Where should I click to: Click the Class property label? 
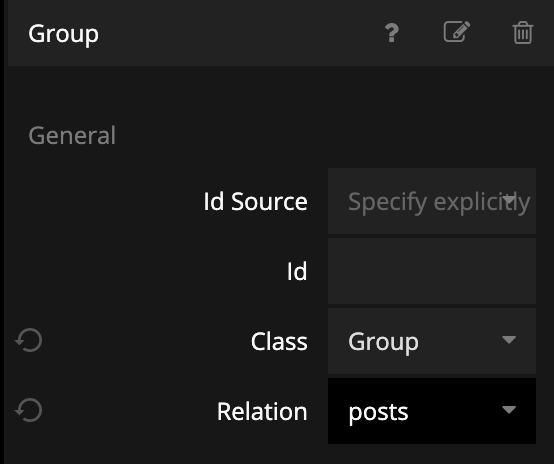pos(279,341)
